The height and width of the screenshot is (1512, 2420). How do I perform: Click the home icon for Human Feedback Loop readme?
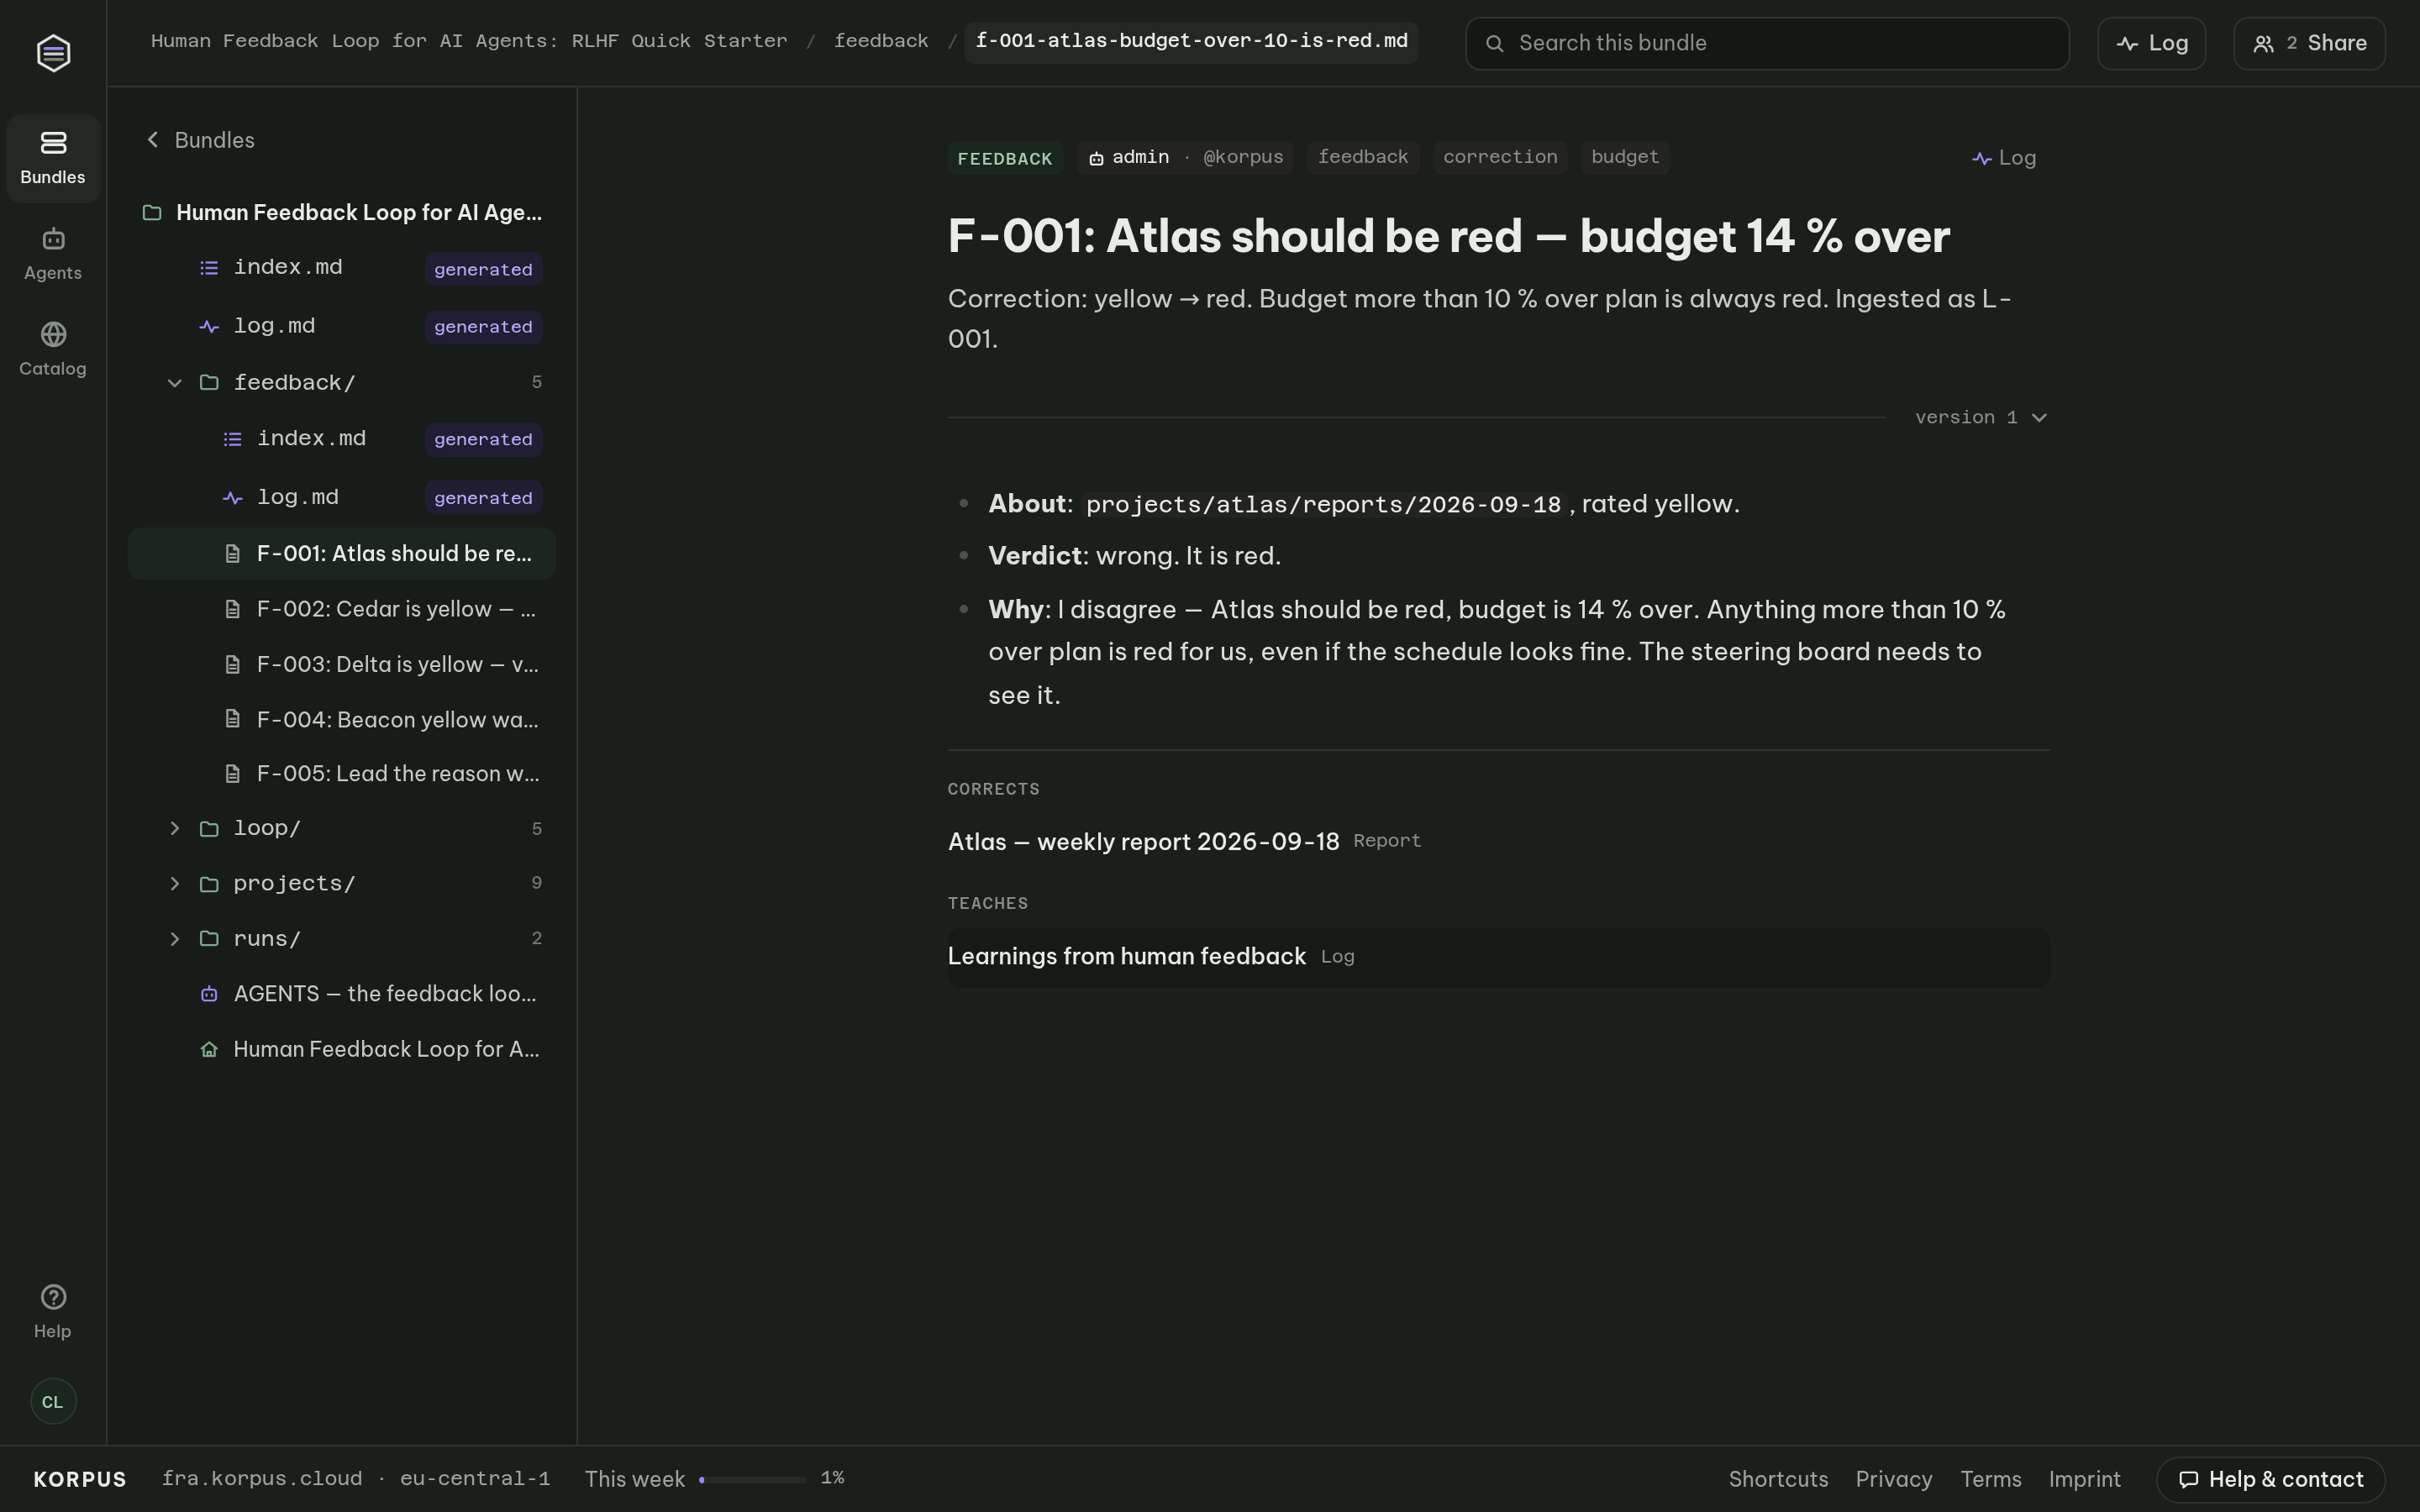(209, 1049)
